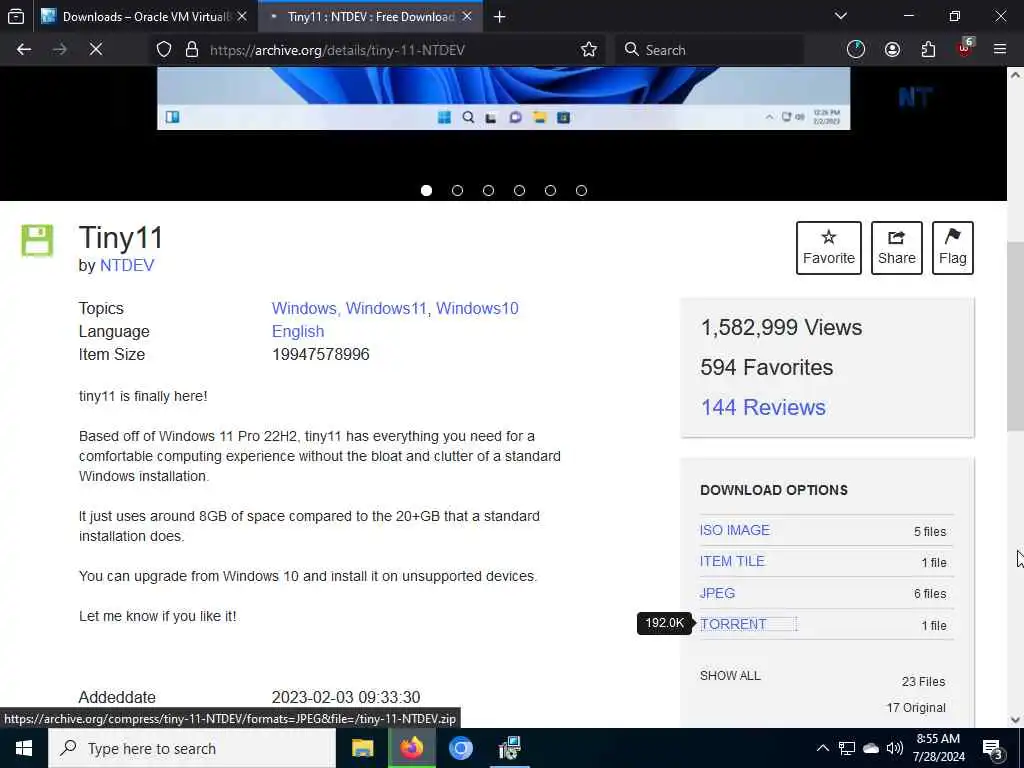Stop loading the page
The height and width of the screenshot is (768, 1024).
95,50
